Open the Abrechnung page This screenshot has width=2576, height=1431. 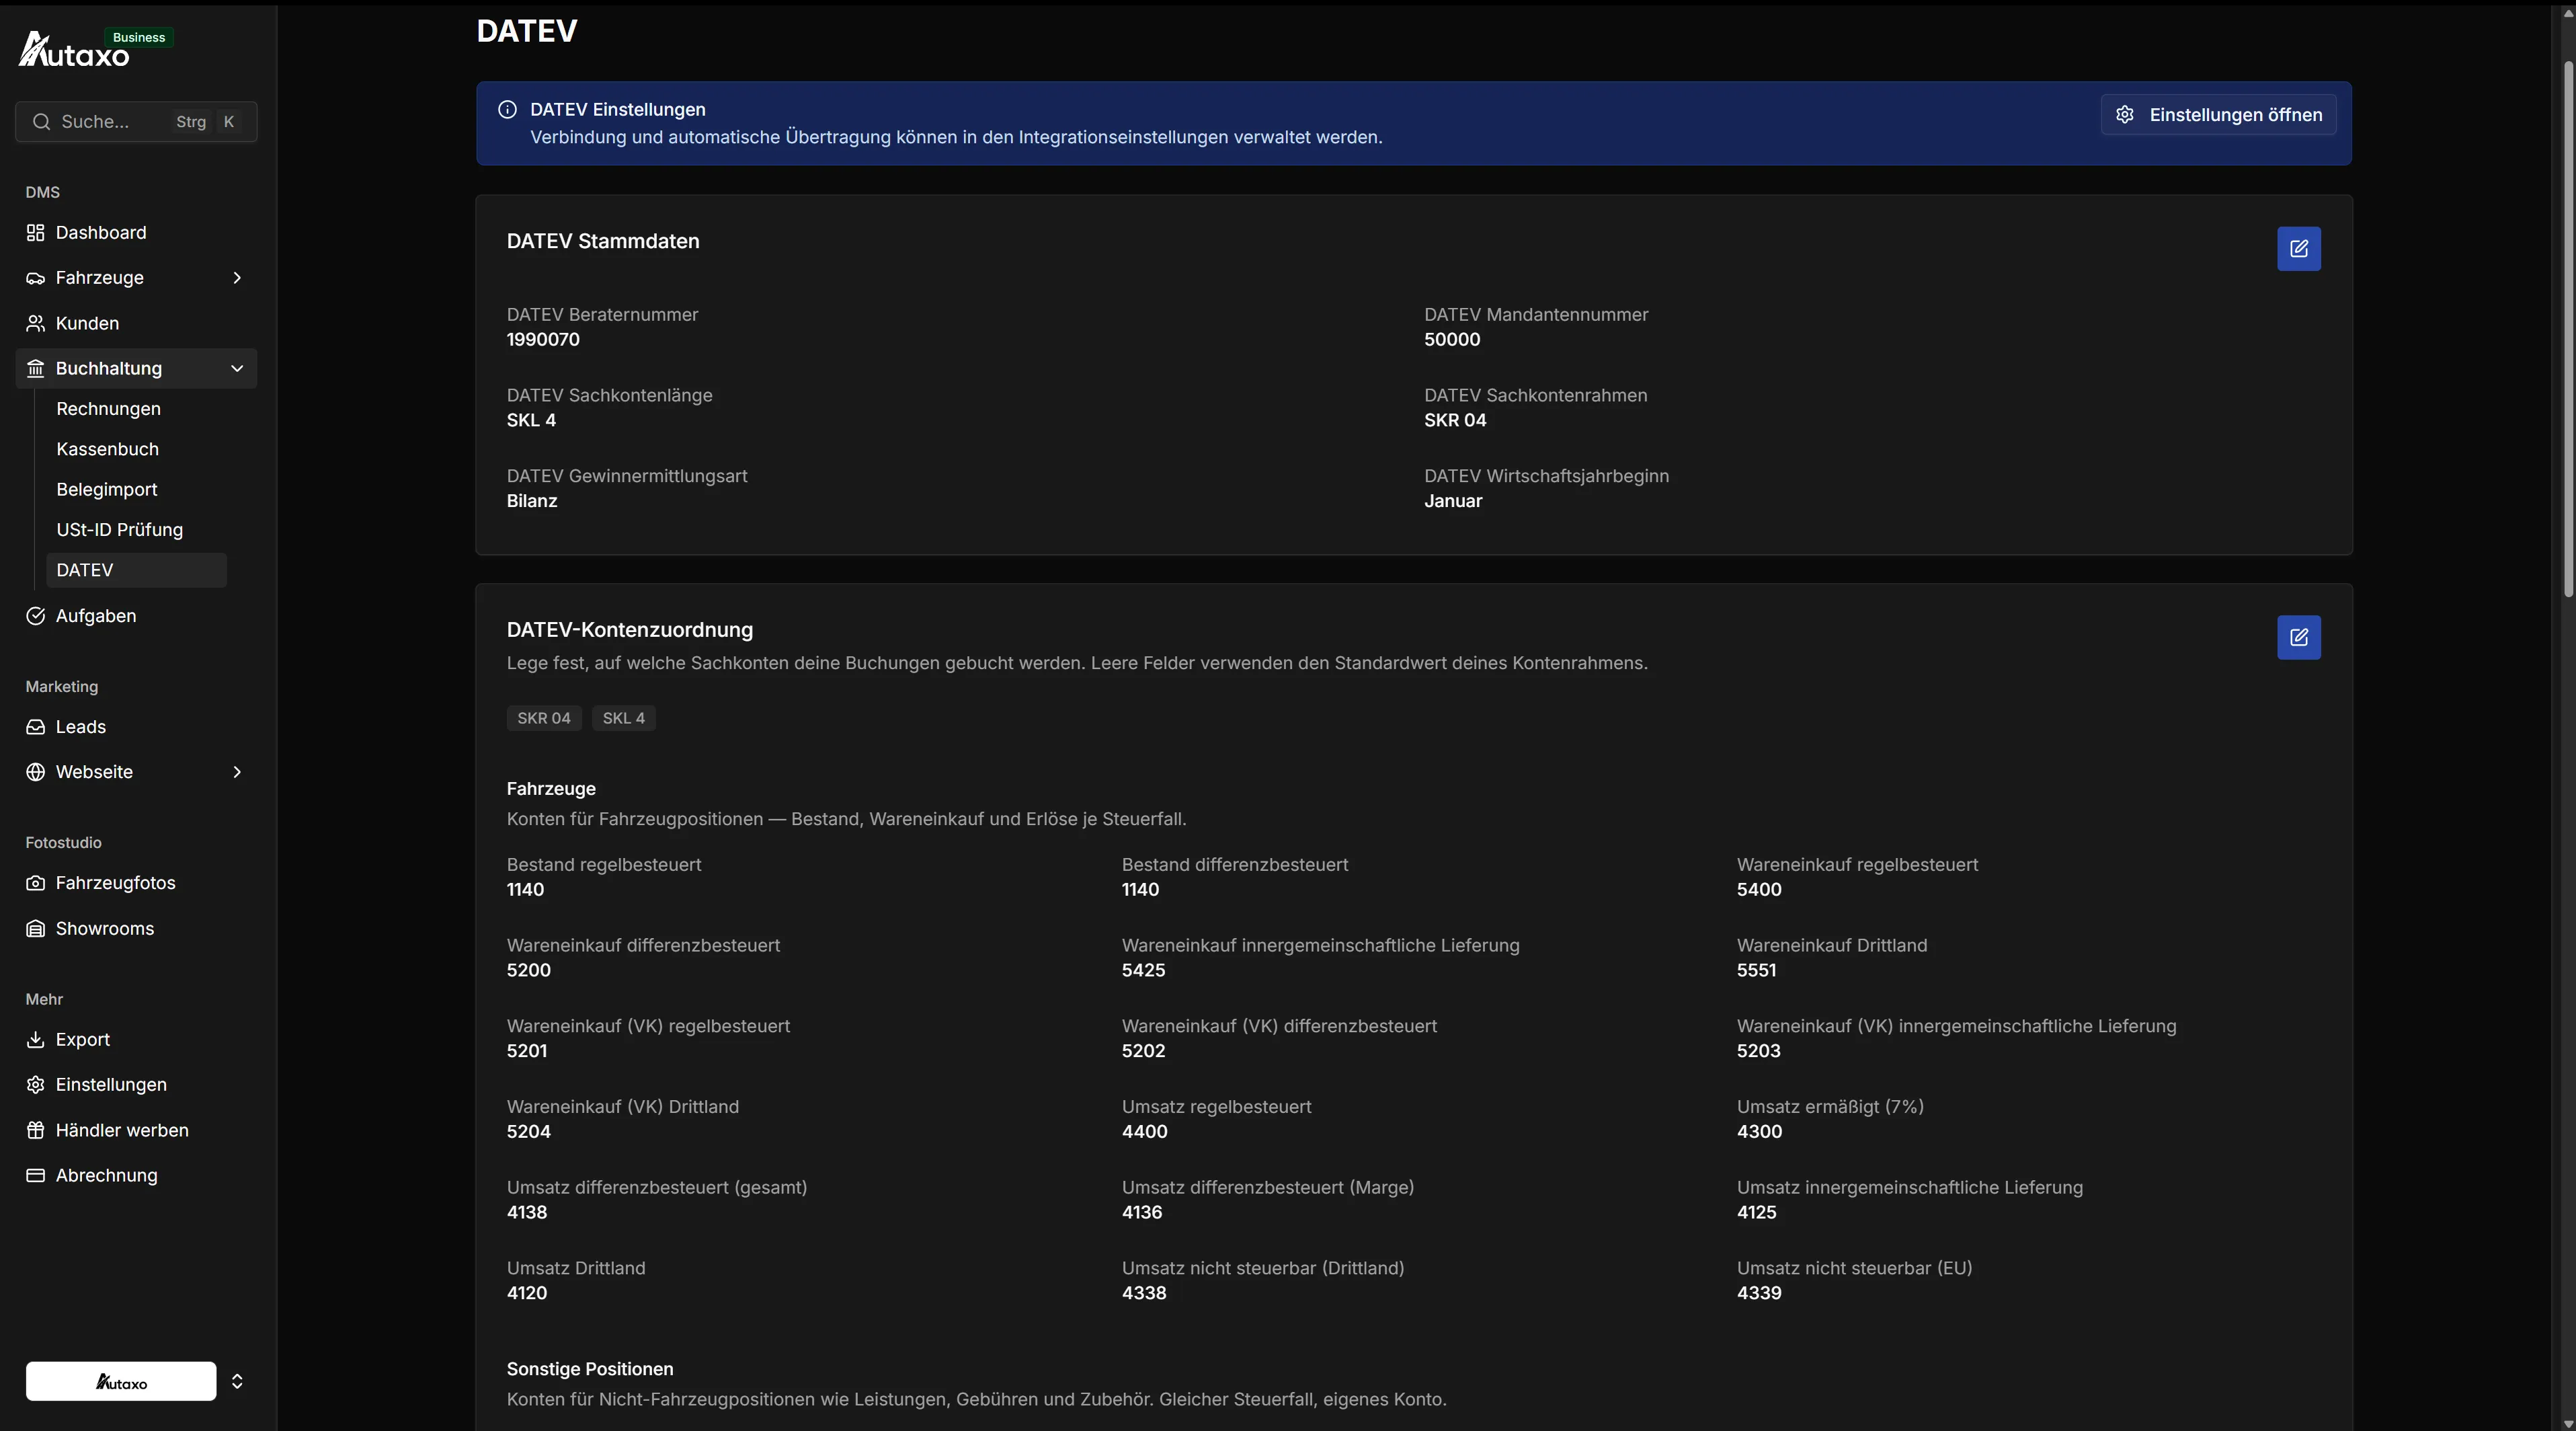(136, 1176)
